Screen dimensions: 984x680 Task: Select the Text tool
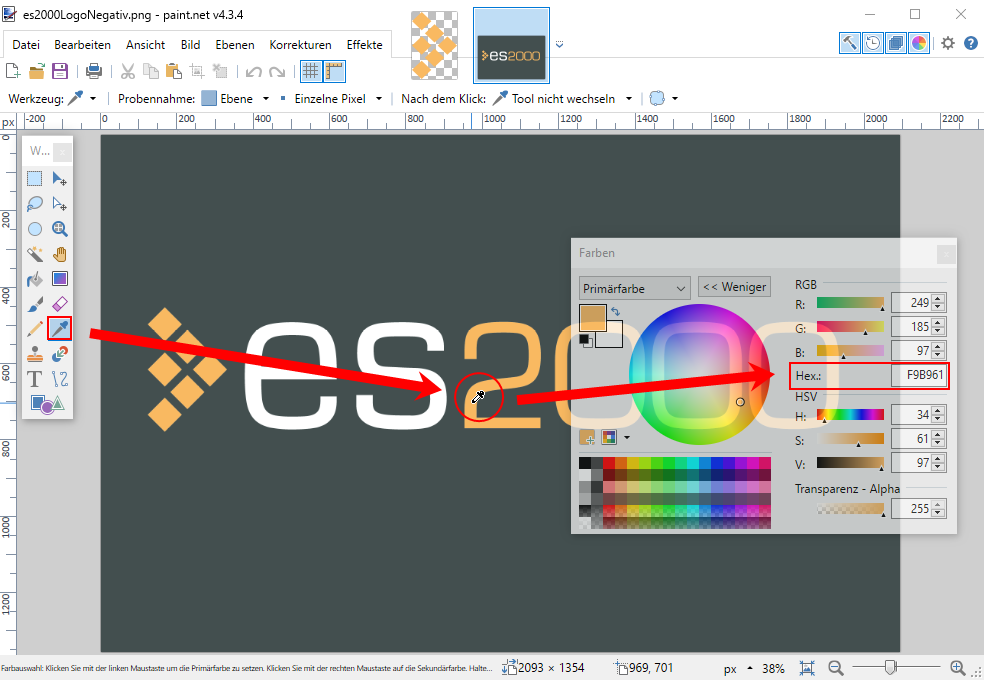[35, 379]
